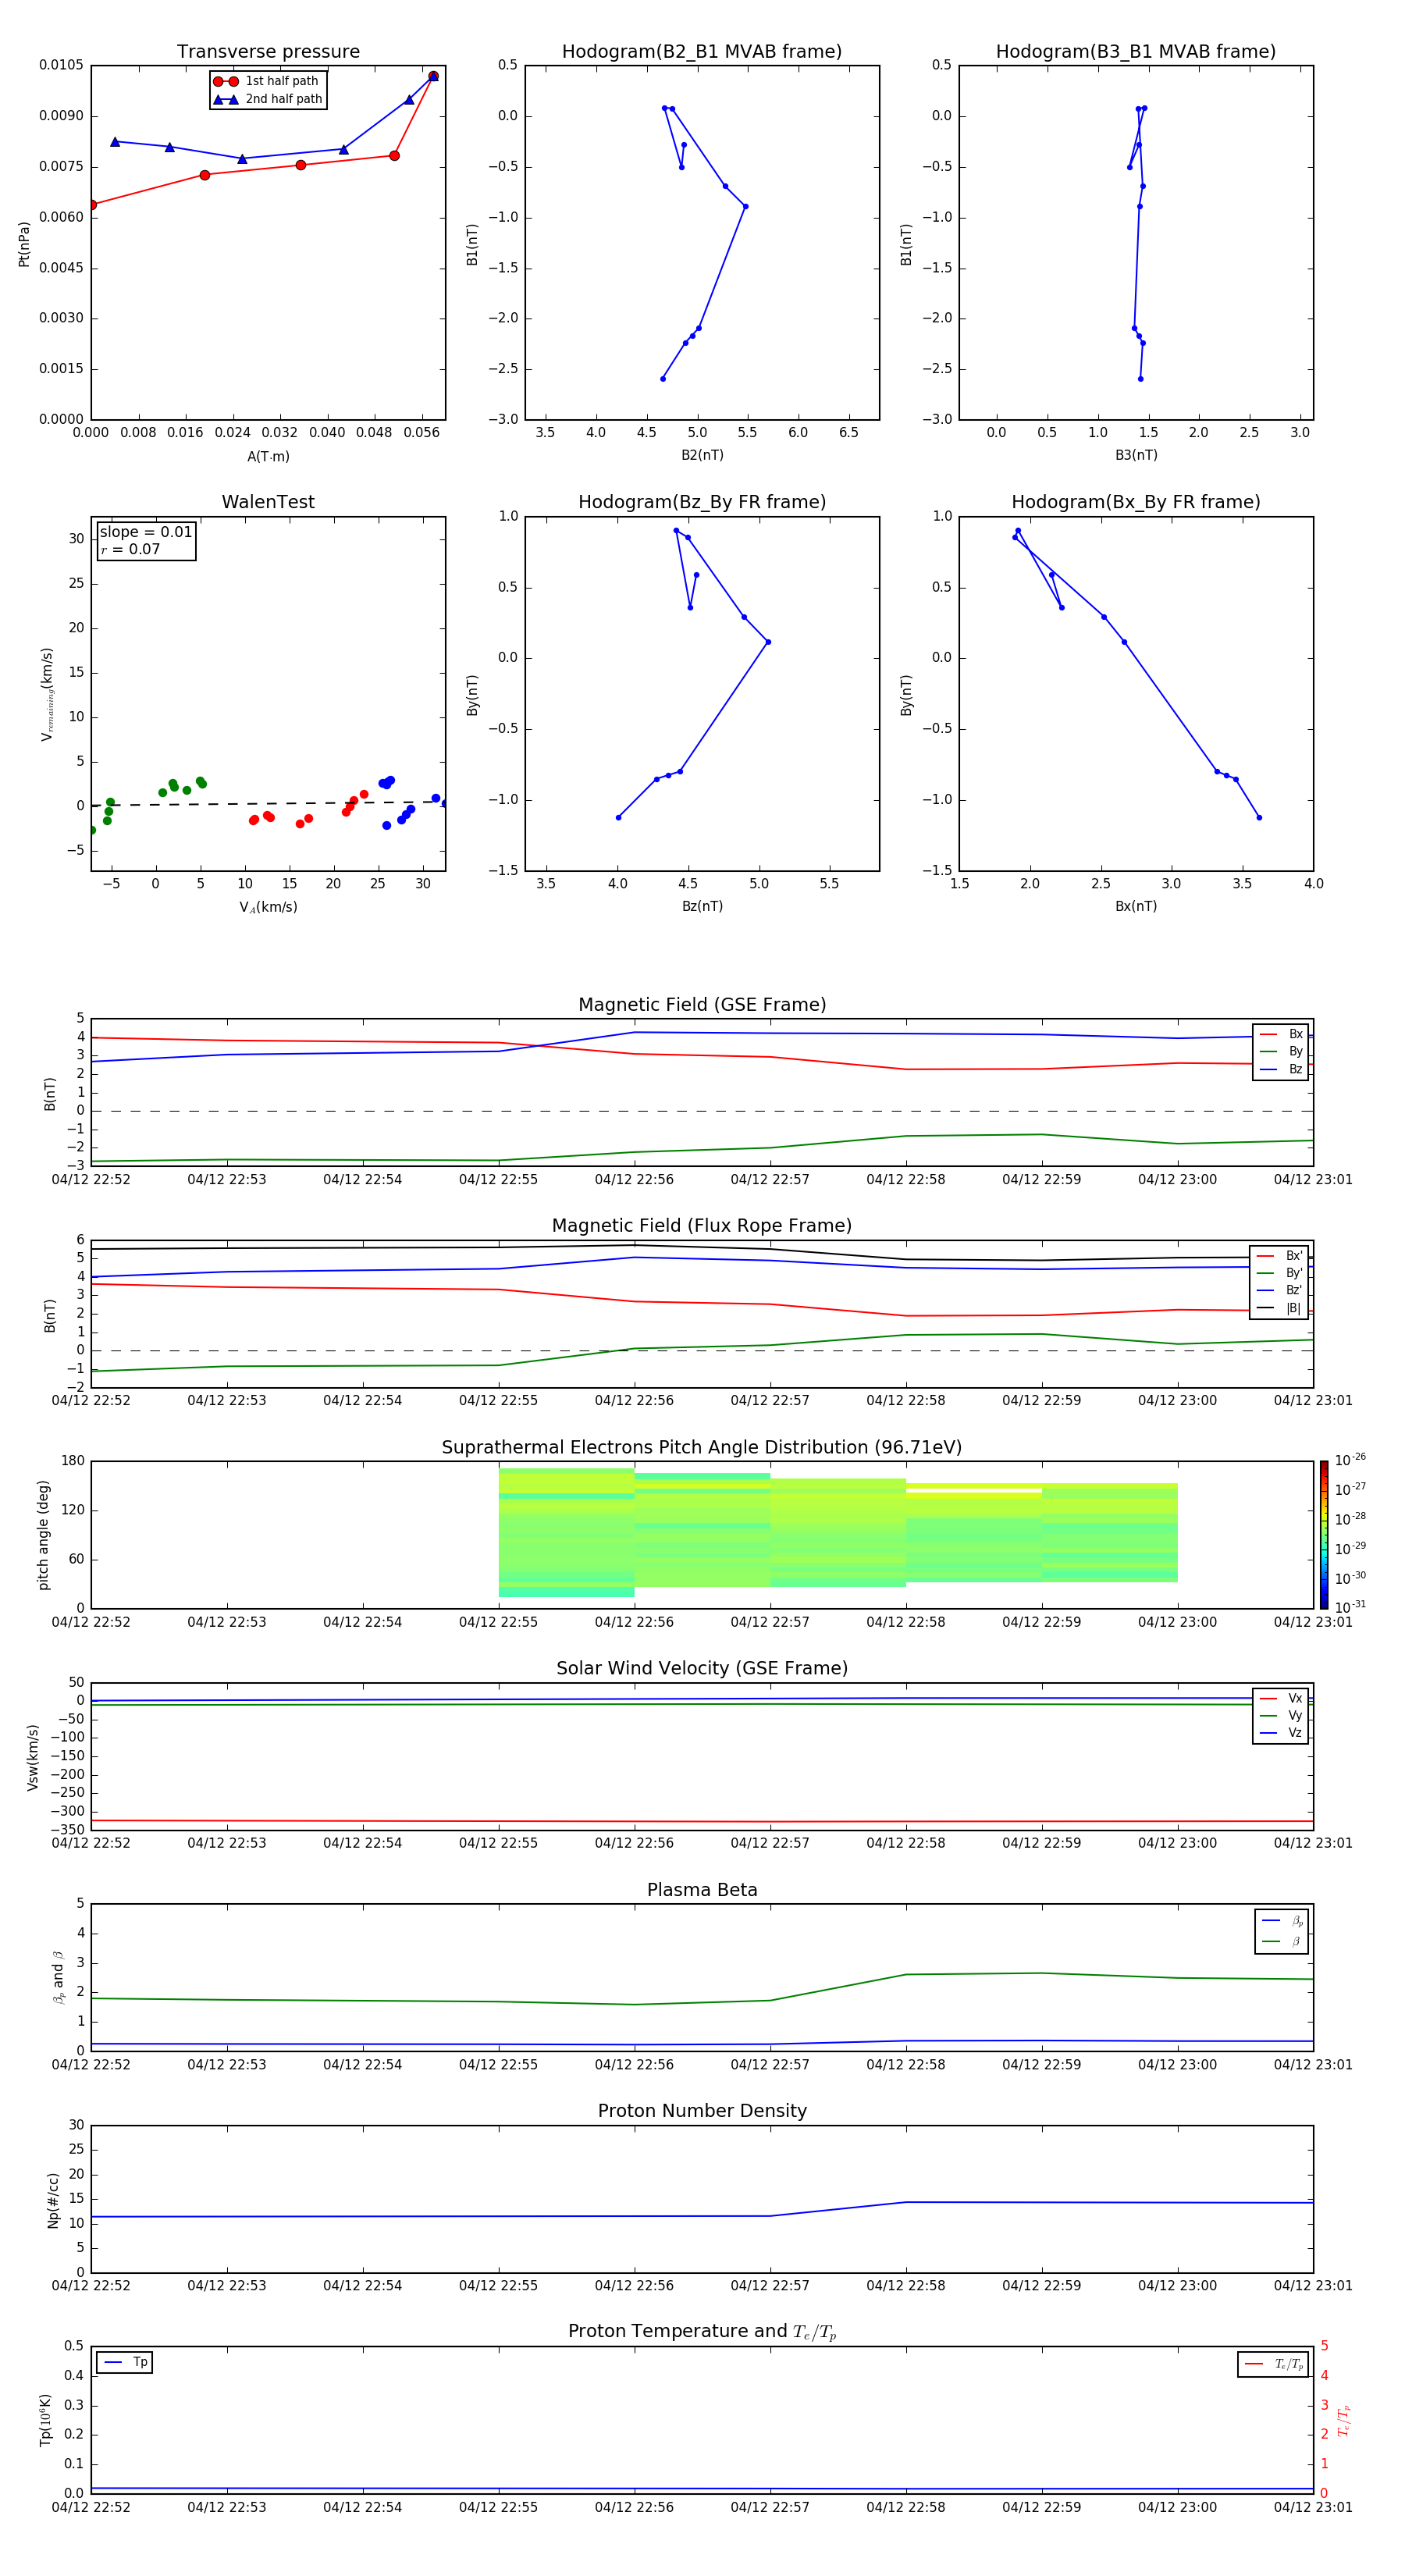Click the 'Magnetic Field (Flux Rope Frame)' title

pos(702,1226)
